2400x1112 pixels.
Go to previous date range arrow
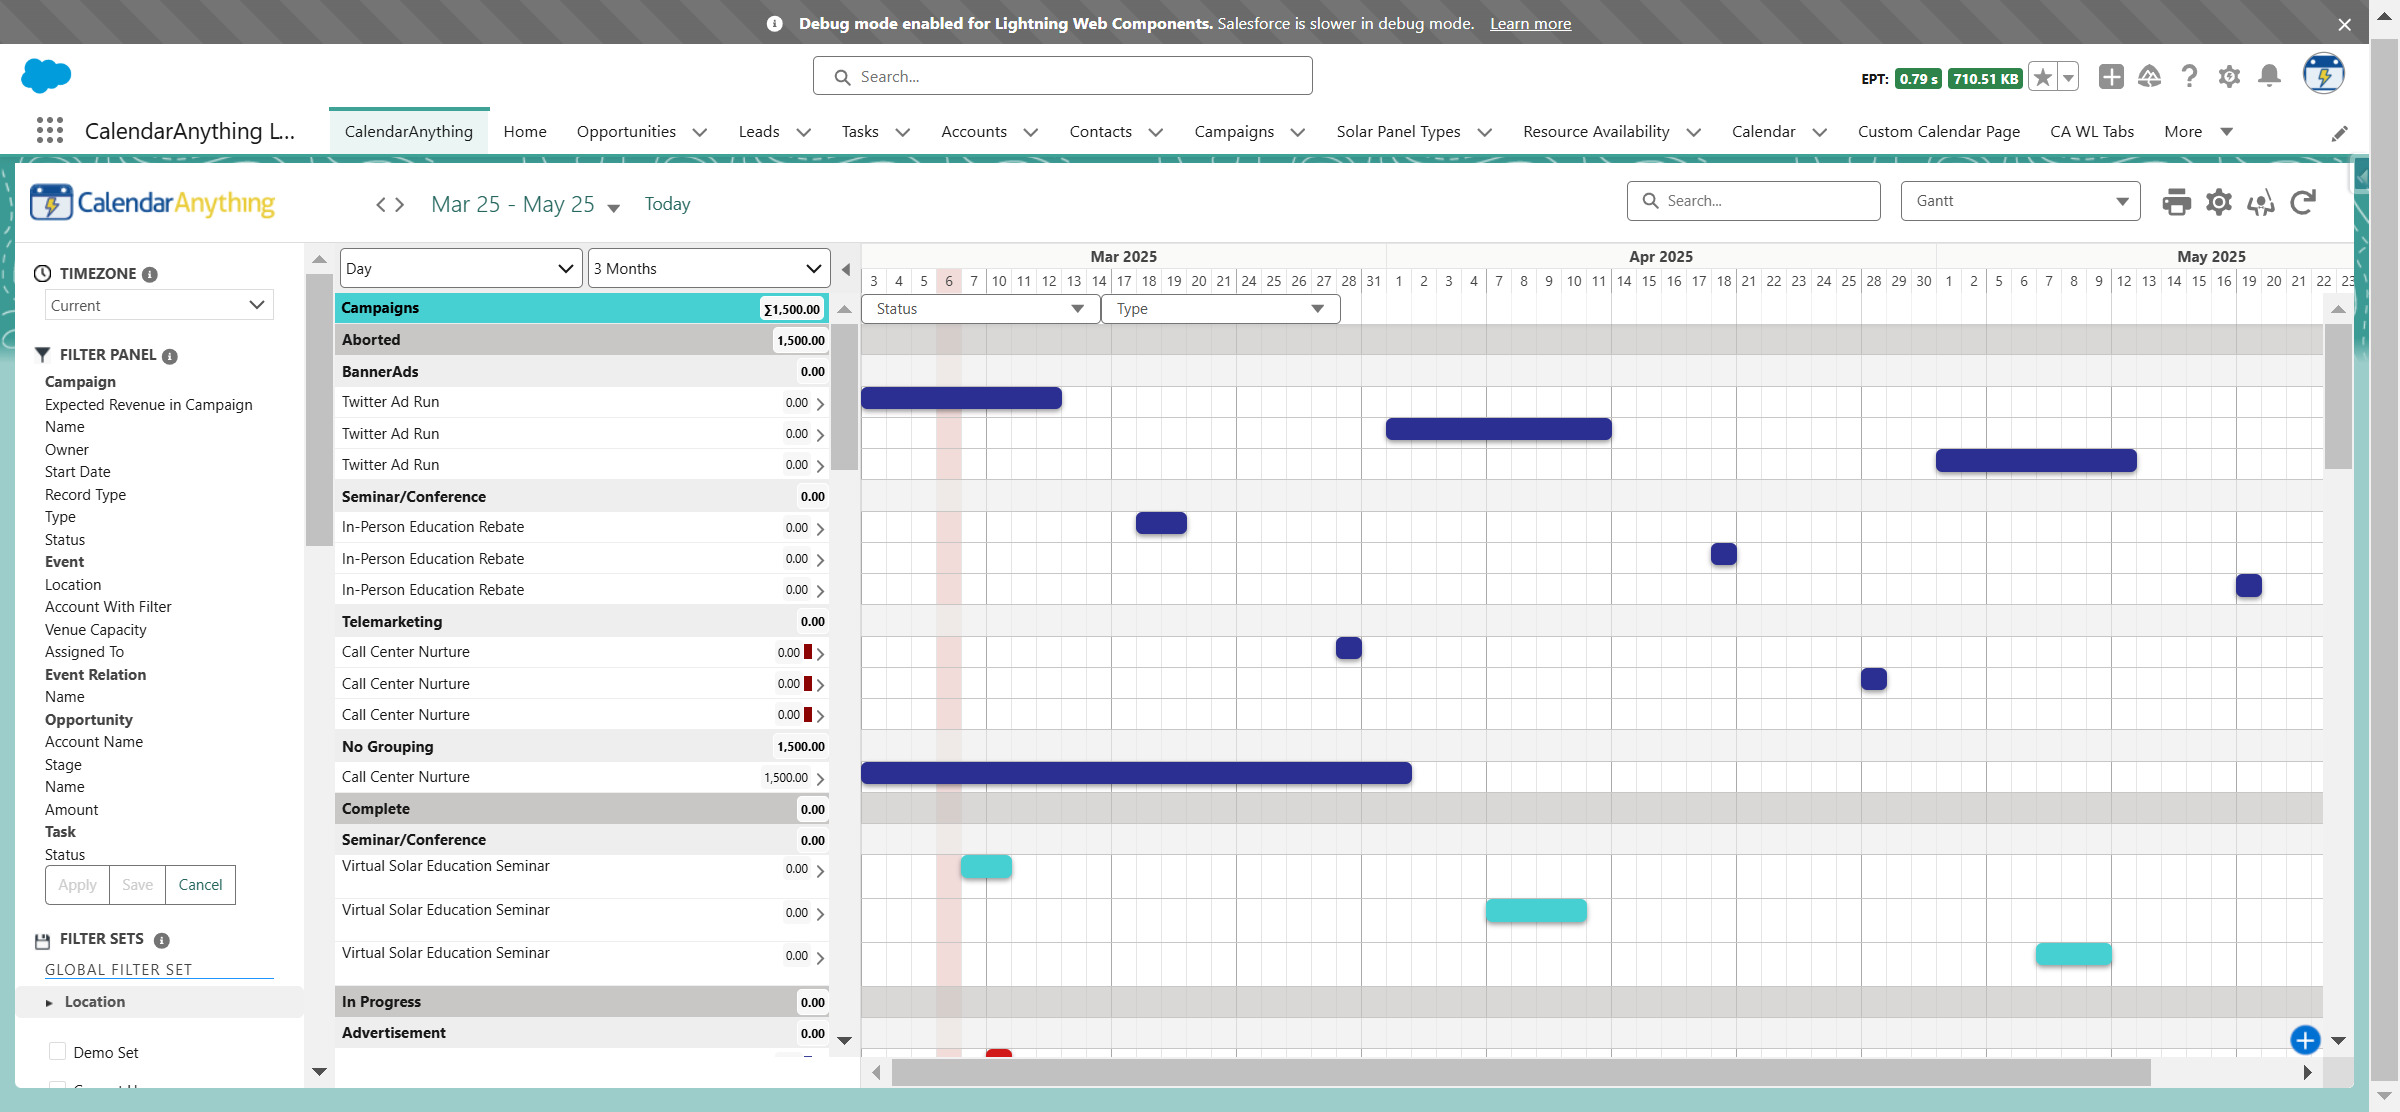pos(381,204)
